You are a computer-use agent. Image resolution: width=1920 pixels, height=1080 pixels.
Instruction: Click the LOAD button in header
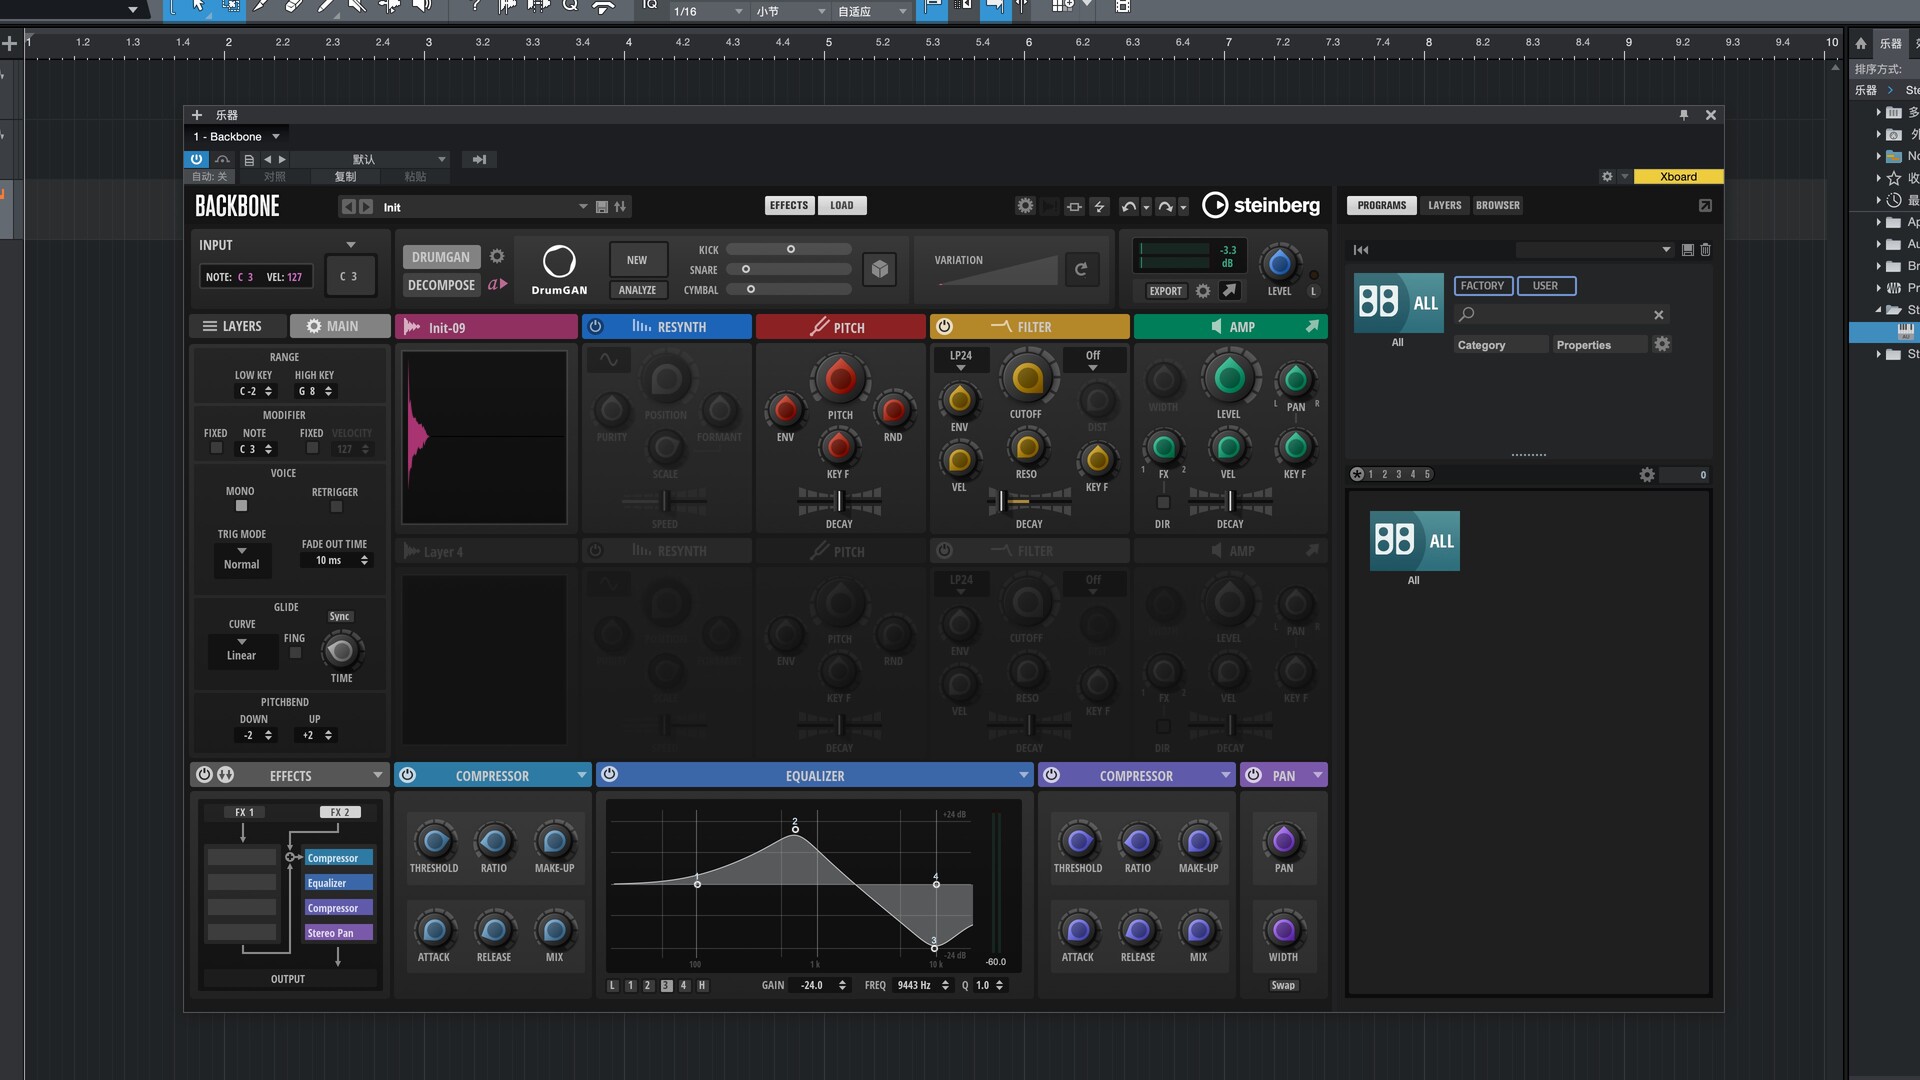pos(842,205)
